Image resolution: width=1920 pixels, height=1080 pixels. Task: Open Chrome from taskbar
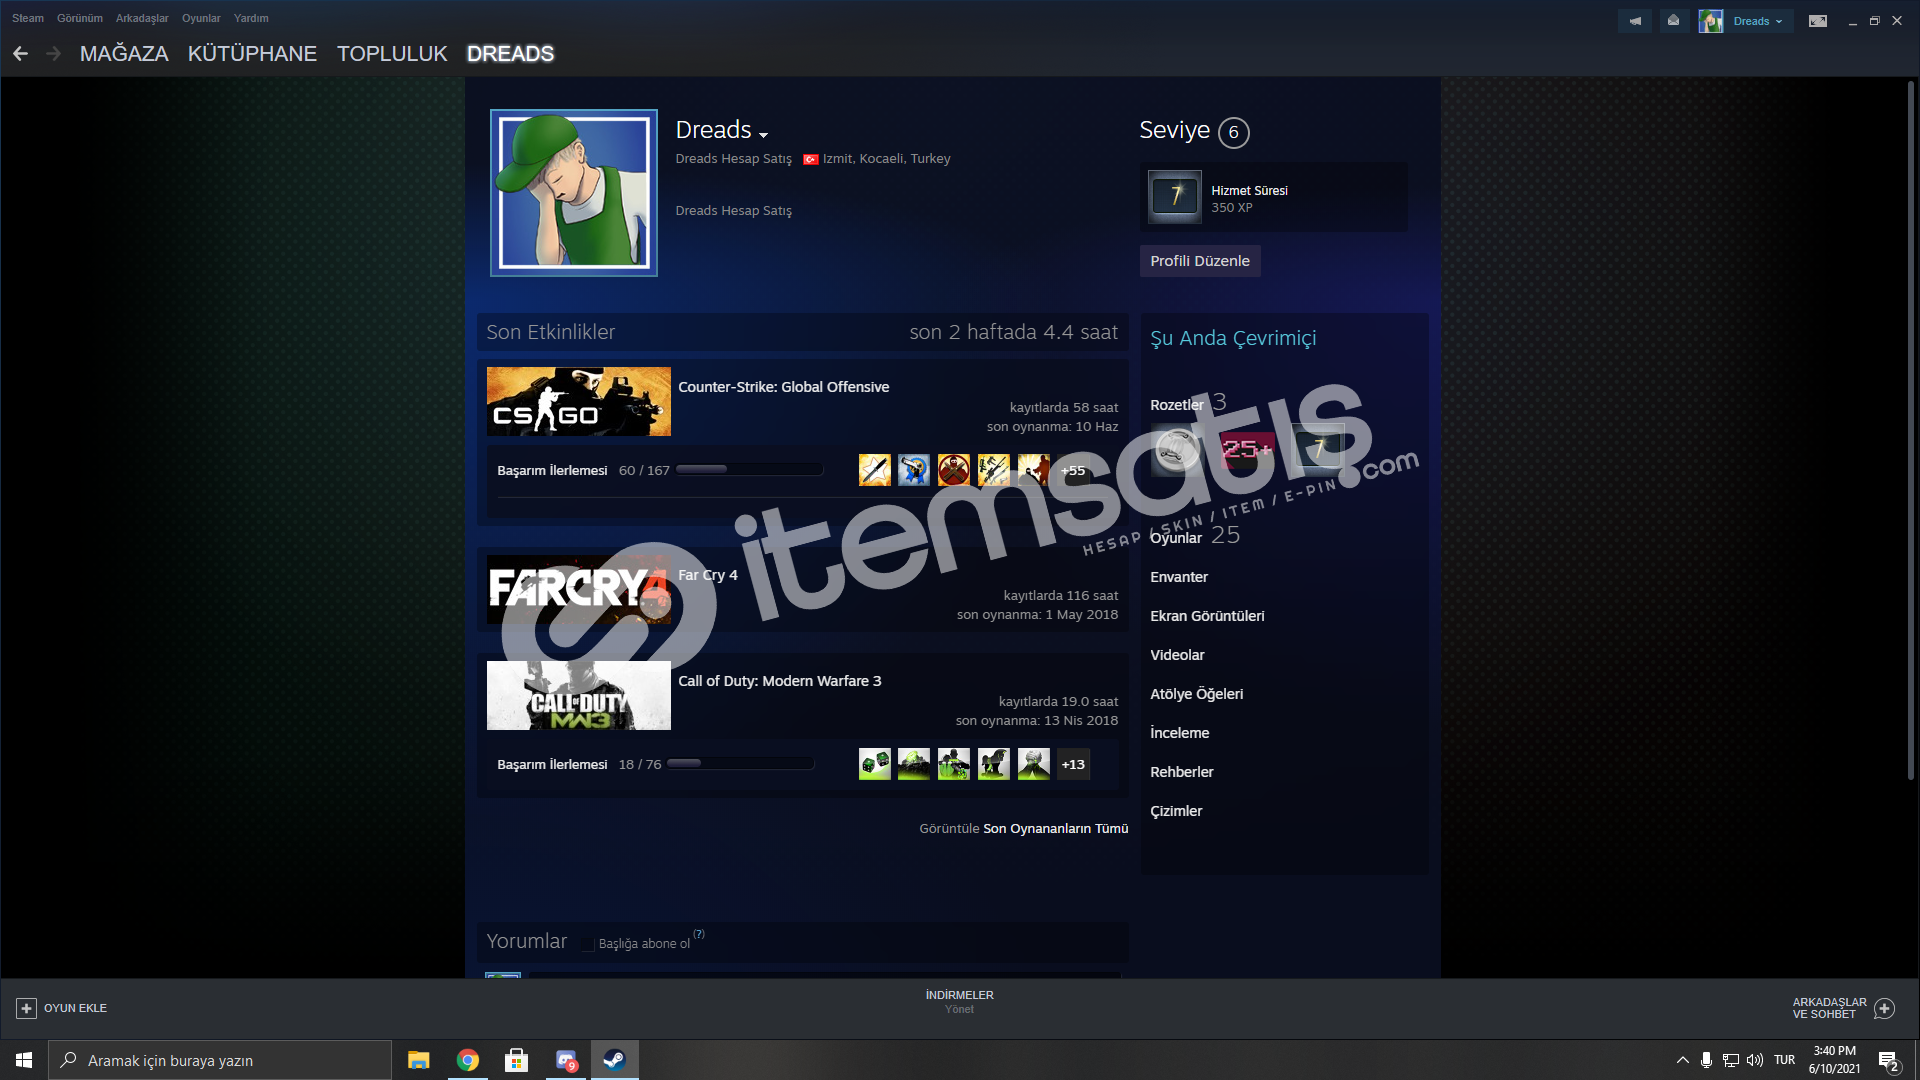tap(467, 1060)
